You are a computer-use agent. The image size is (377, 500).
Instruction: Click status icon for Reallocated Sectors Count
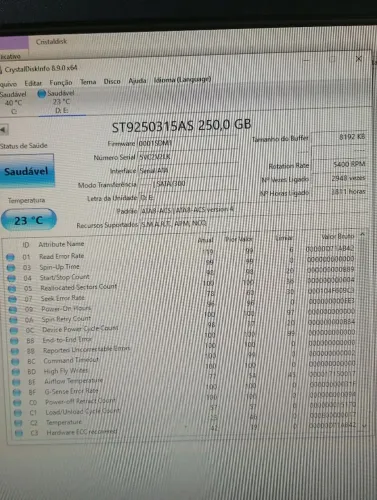point(12,288)
